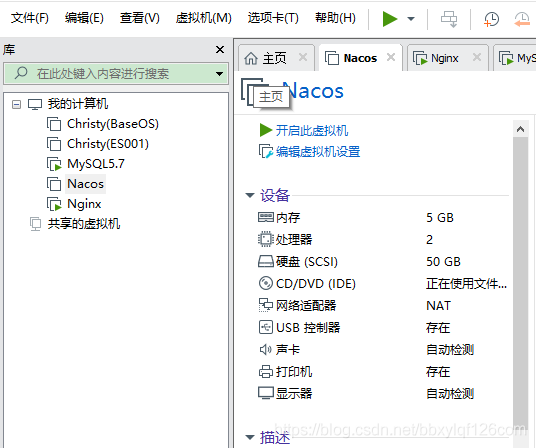Collapse the 描述 section
This screenshot has height=448, width=536.
pyautogui.click(x=250, y=437)
